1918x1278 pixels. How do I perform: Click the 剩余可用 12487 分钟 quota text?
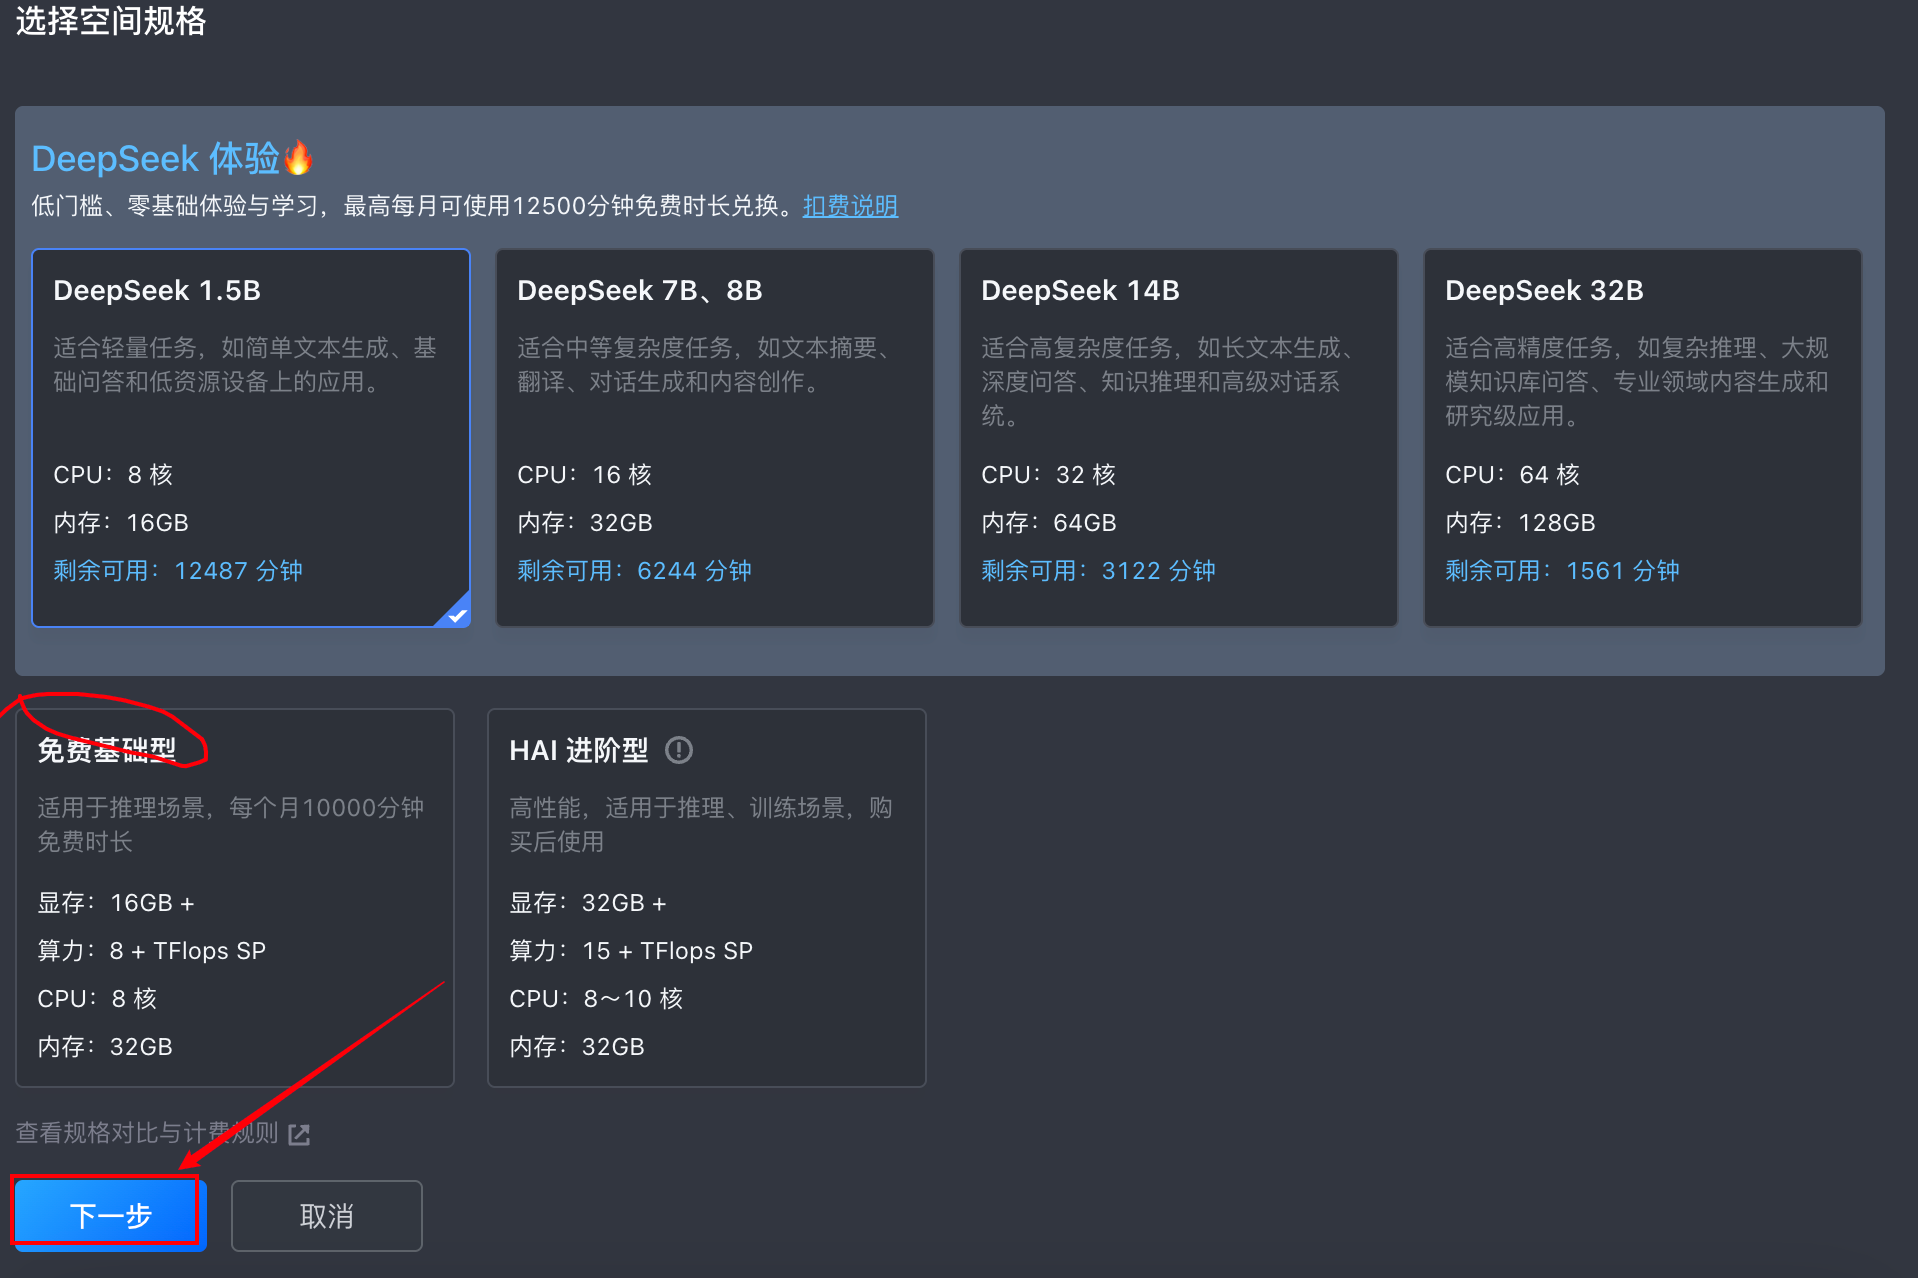[x=178, y=570]
